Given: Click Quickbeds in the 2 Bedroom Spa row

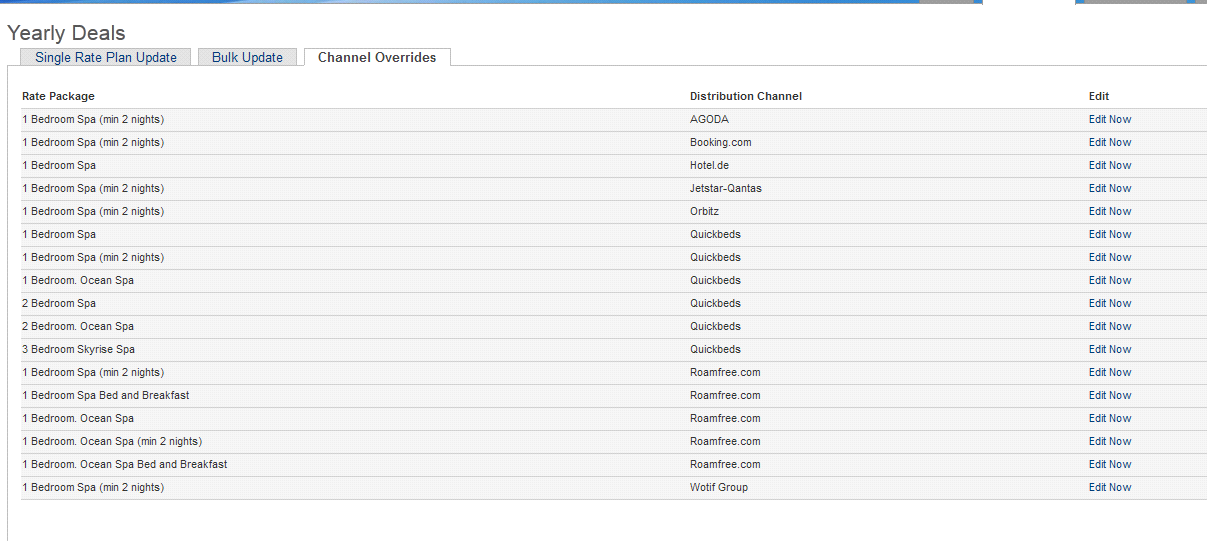Looking at the screenshot, I should coord(715,303).
